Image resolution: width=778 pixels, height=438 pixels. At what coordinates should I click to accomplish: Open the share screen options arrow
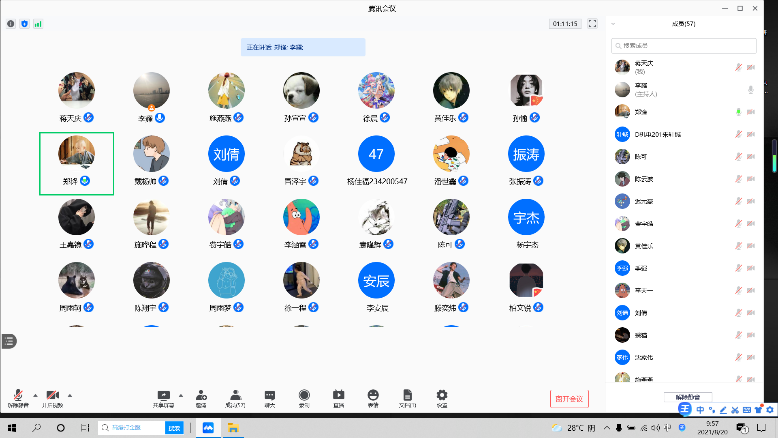pos(181,395)
